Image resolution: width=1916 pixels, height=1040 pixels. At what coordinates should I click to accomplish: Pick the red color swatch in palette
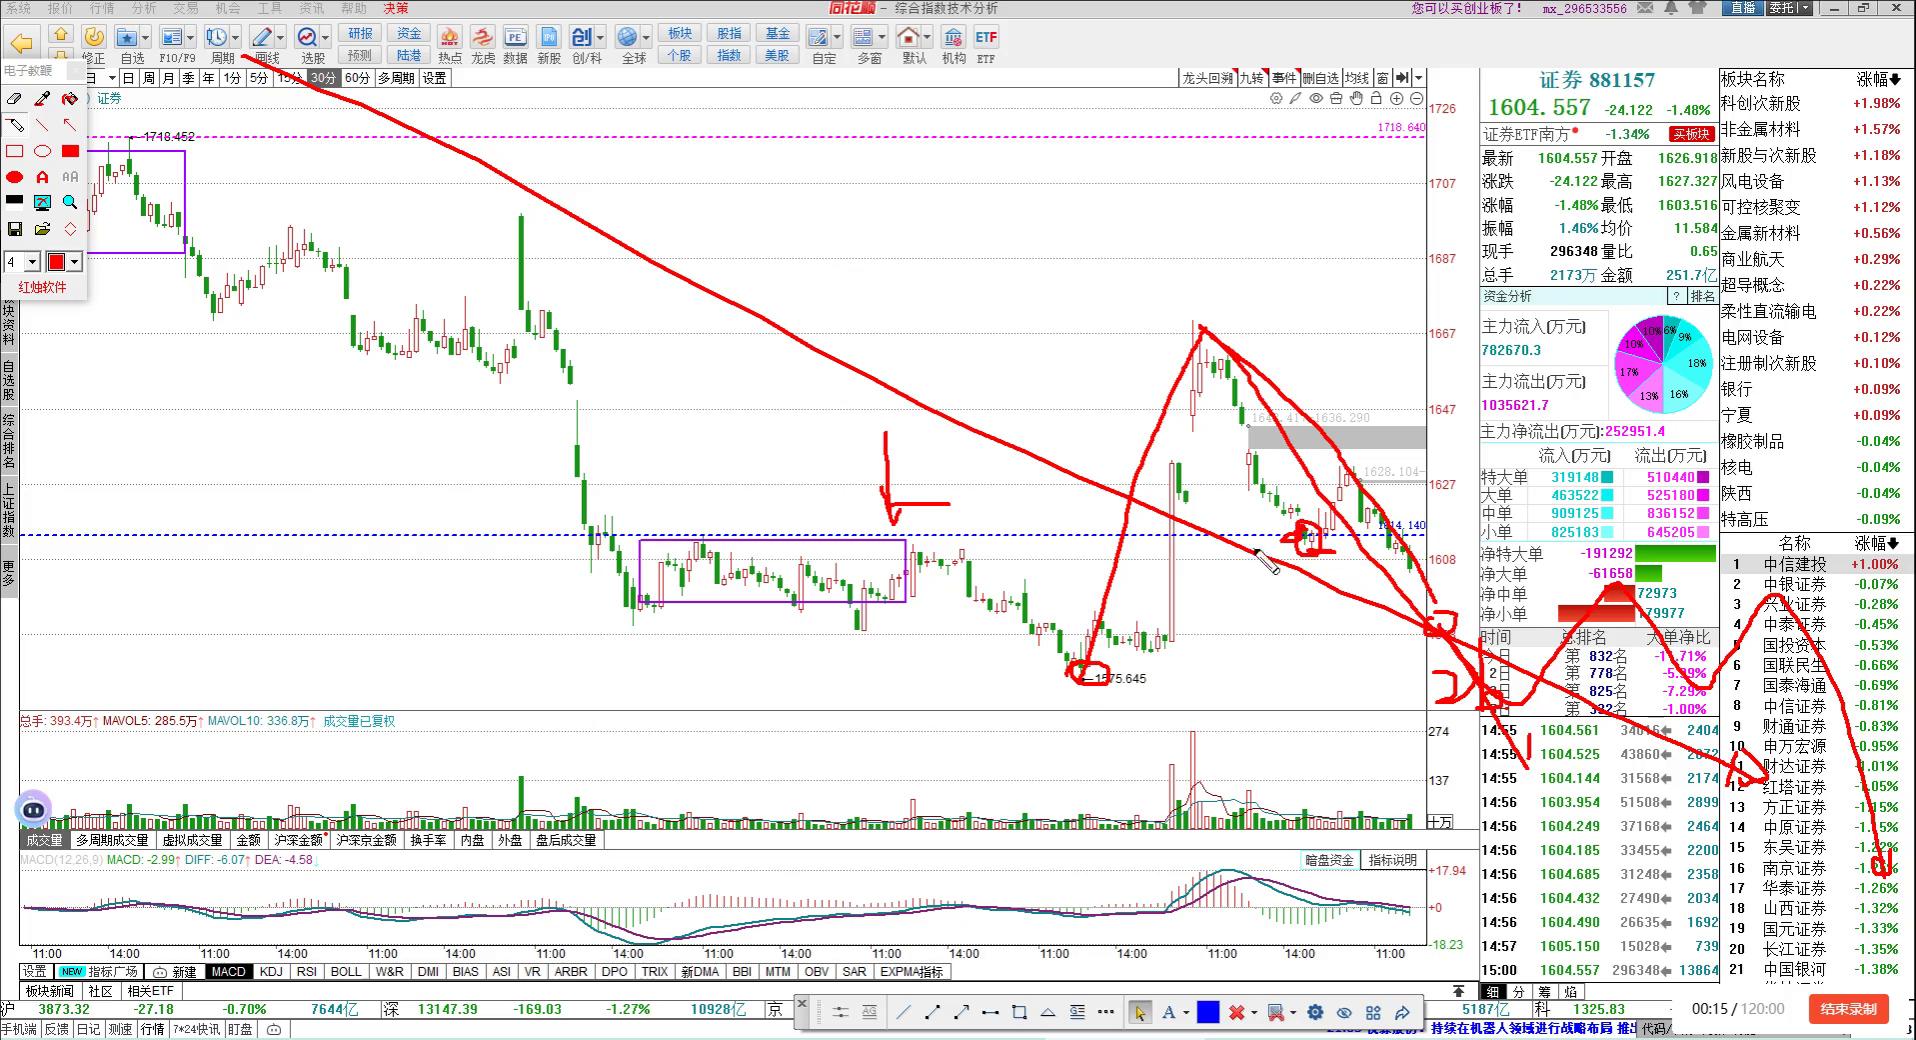click(x=56, y=262)
